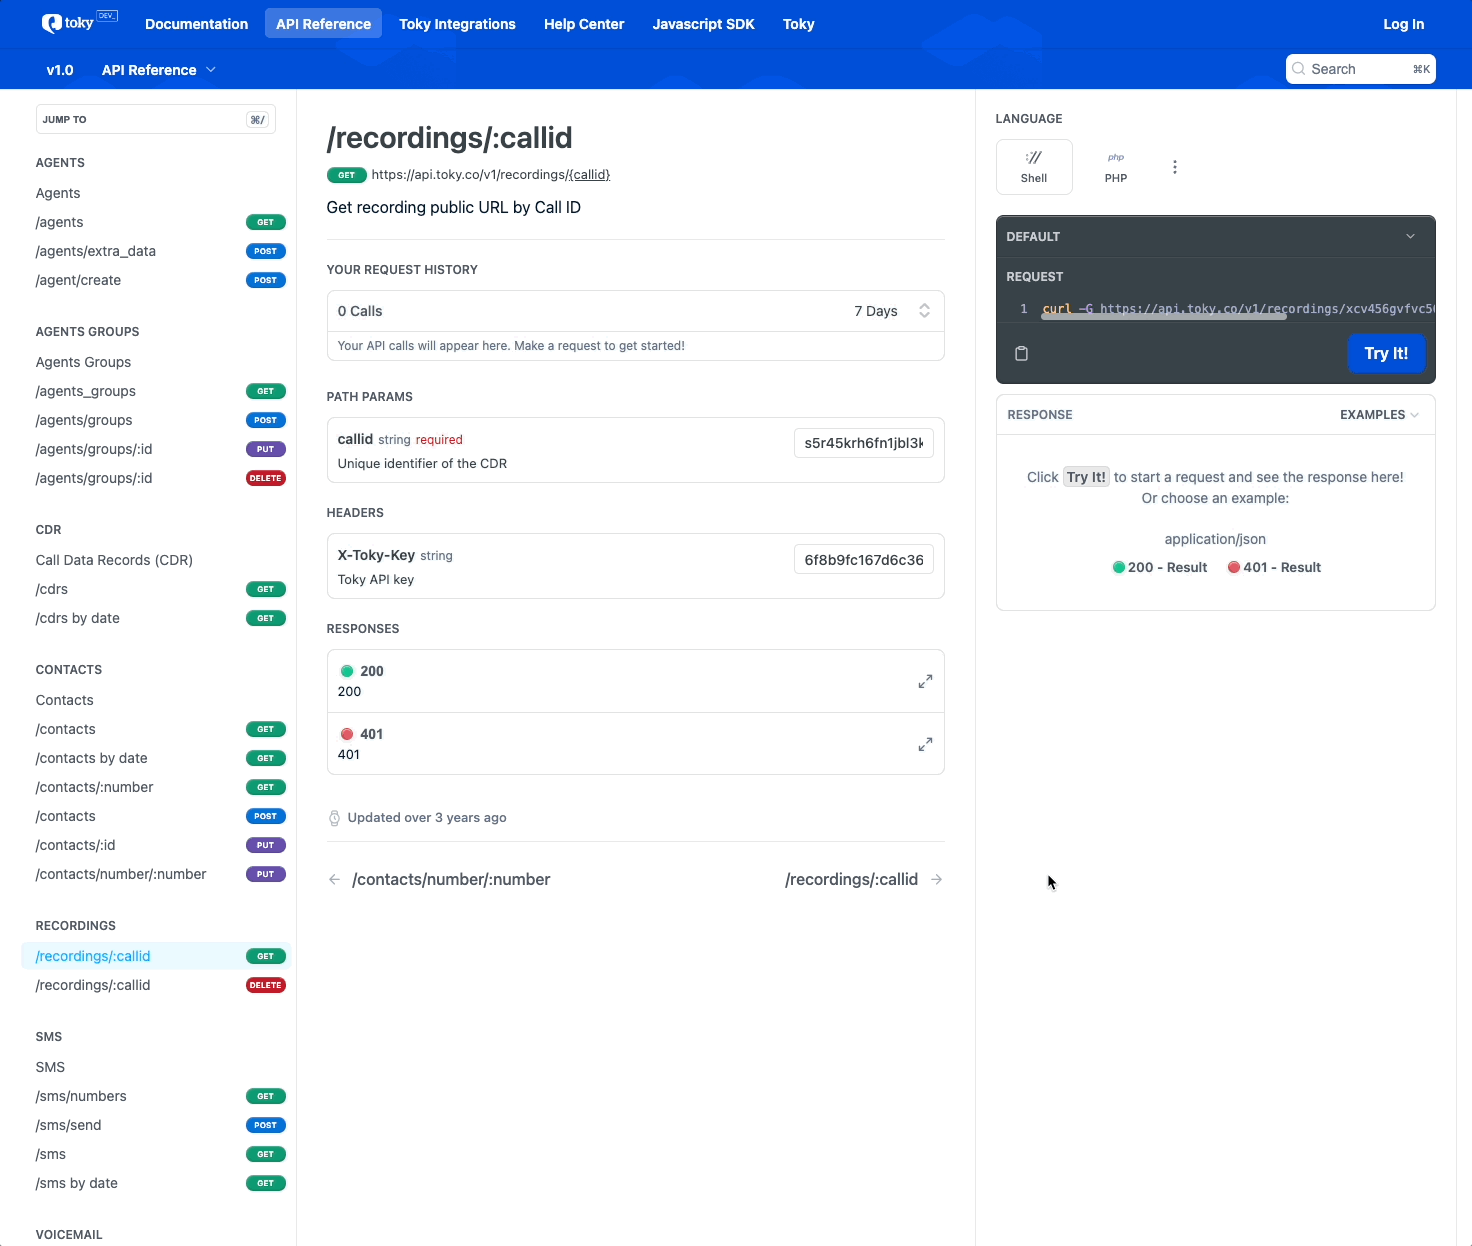Go to Javascript SDK tab

703,24
